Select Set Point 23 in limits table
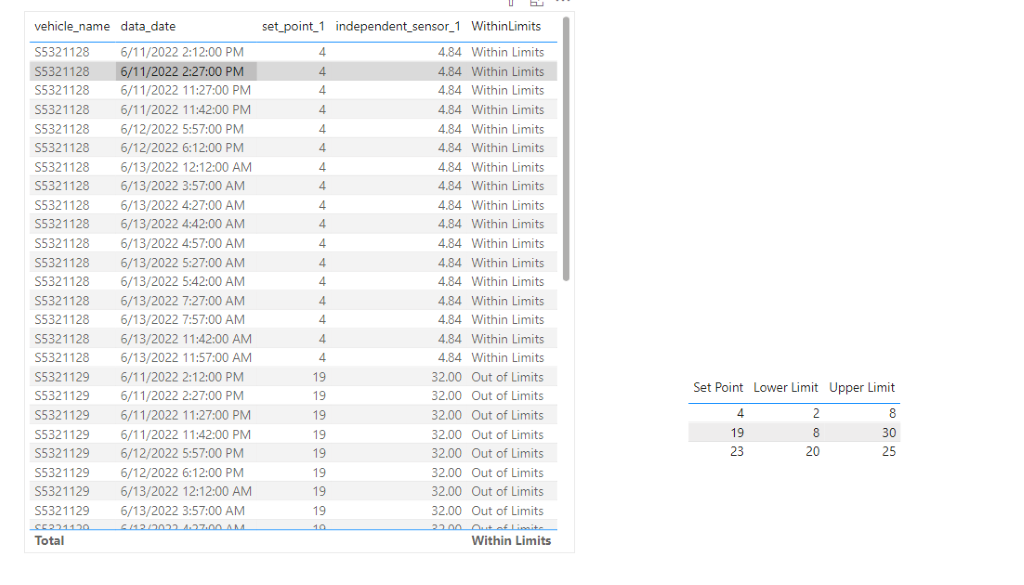This screenshot has height=585, width=1024. 737,452
